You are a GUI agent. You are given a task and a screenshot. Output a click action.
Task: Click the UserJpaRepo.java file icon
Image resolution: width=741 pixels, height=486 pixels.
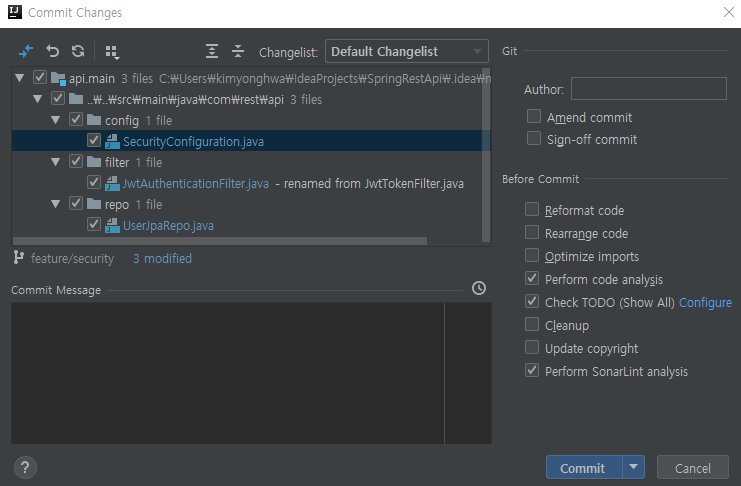coord(112,226)
